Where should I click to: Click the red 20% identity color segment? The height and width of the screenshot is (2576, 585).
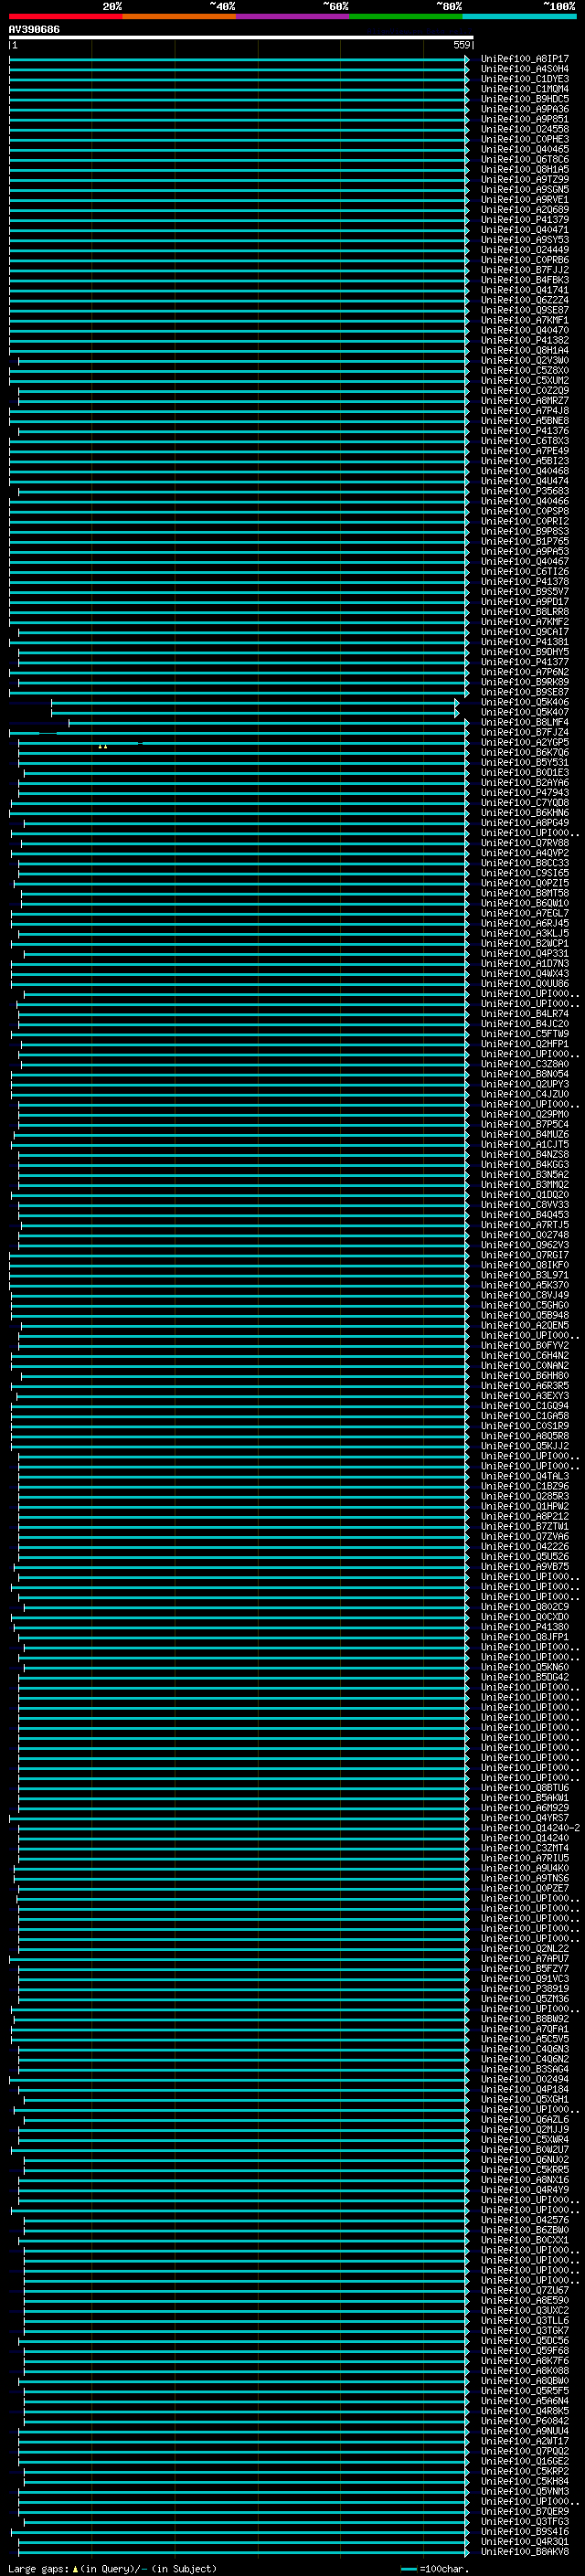click(66, 16)
